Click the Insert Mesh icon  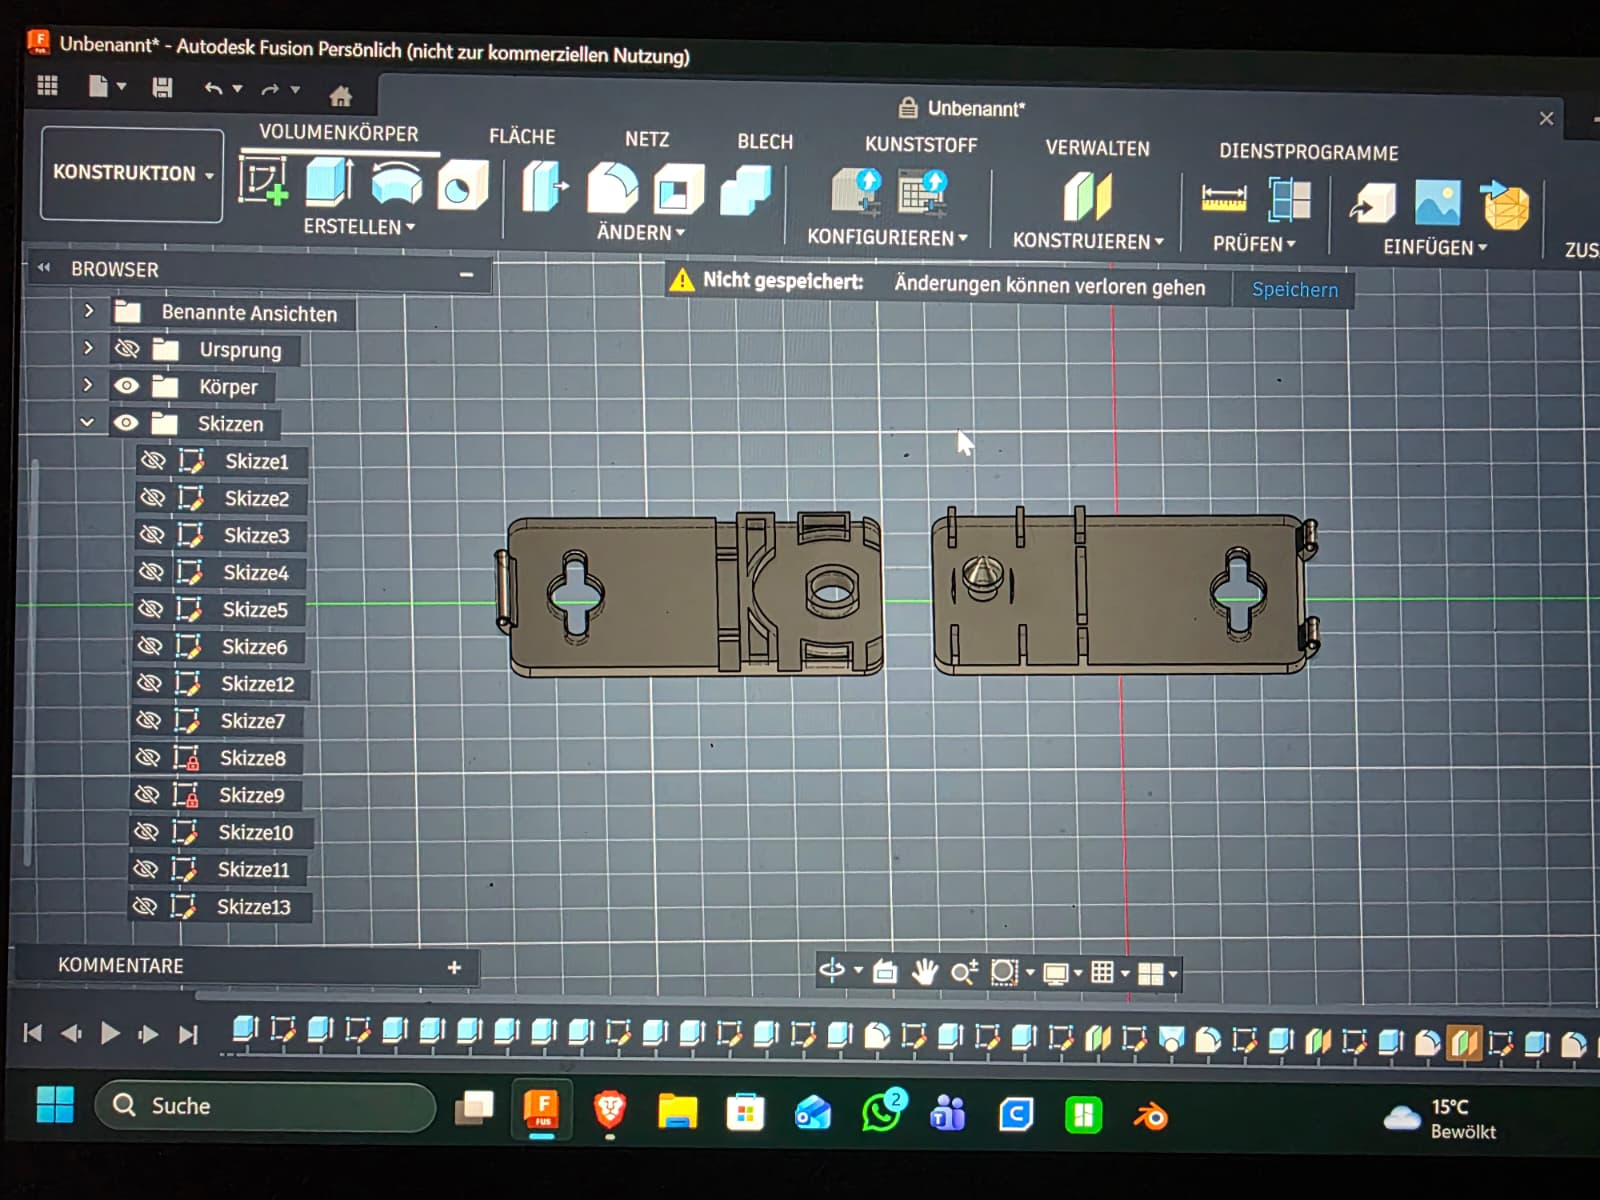coord(1505,205)
